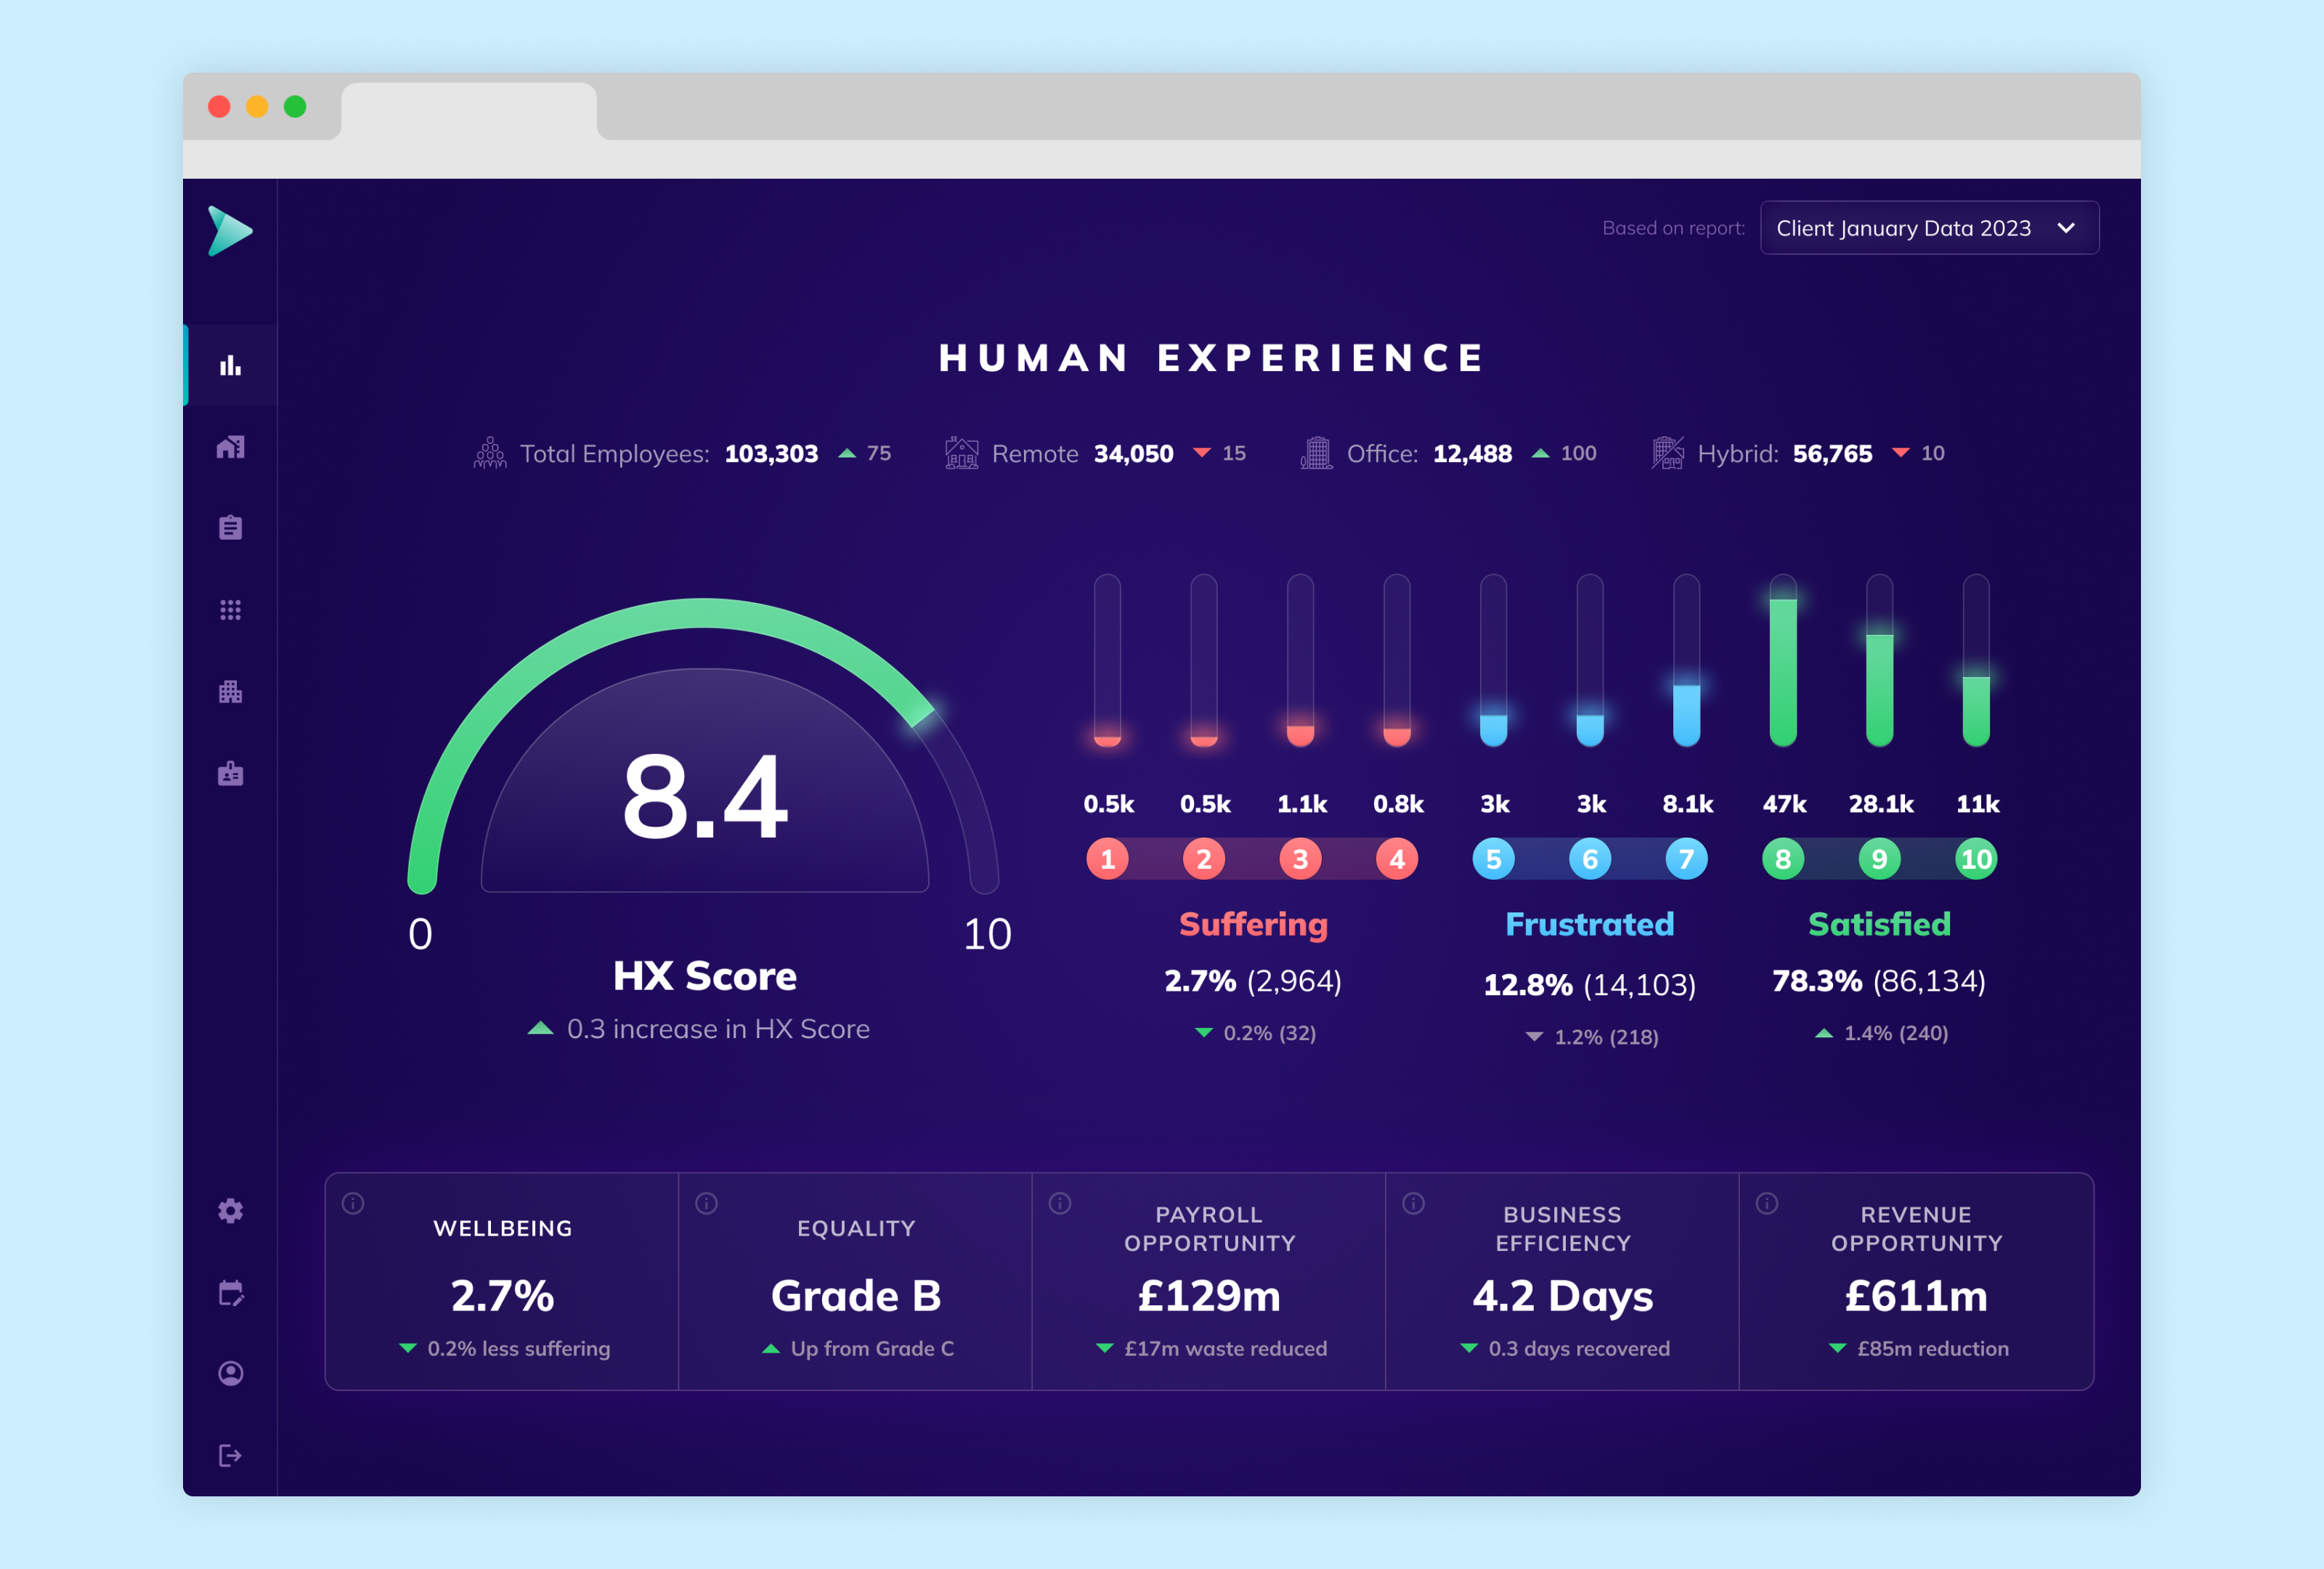Click the Satisfied category label
The width and height of the screenshot is (2324, 1569).
point(1879,924)
